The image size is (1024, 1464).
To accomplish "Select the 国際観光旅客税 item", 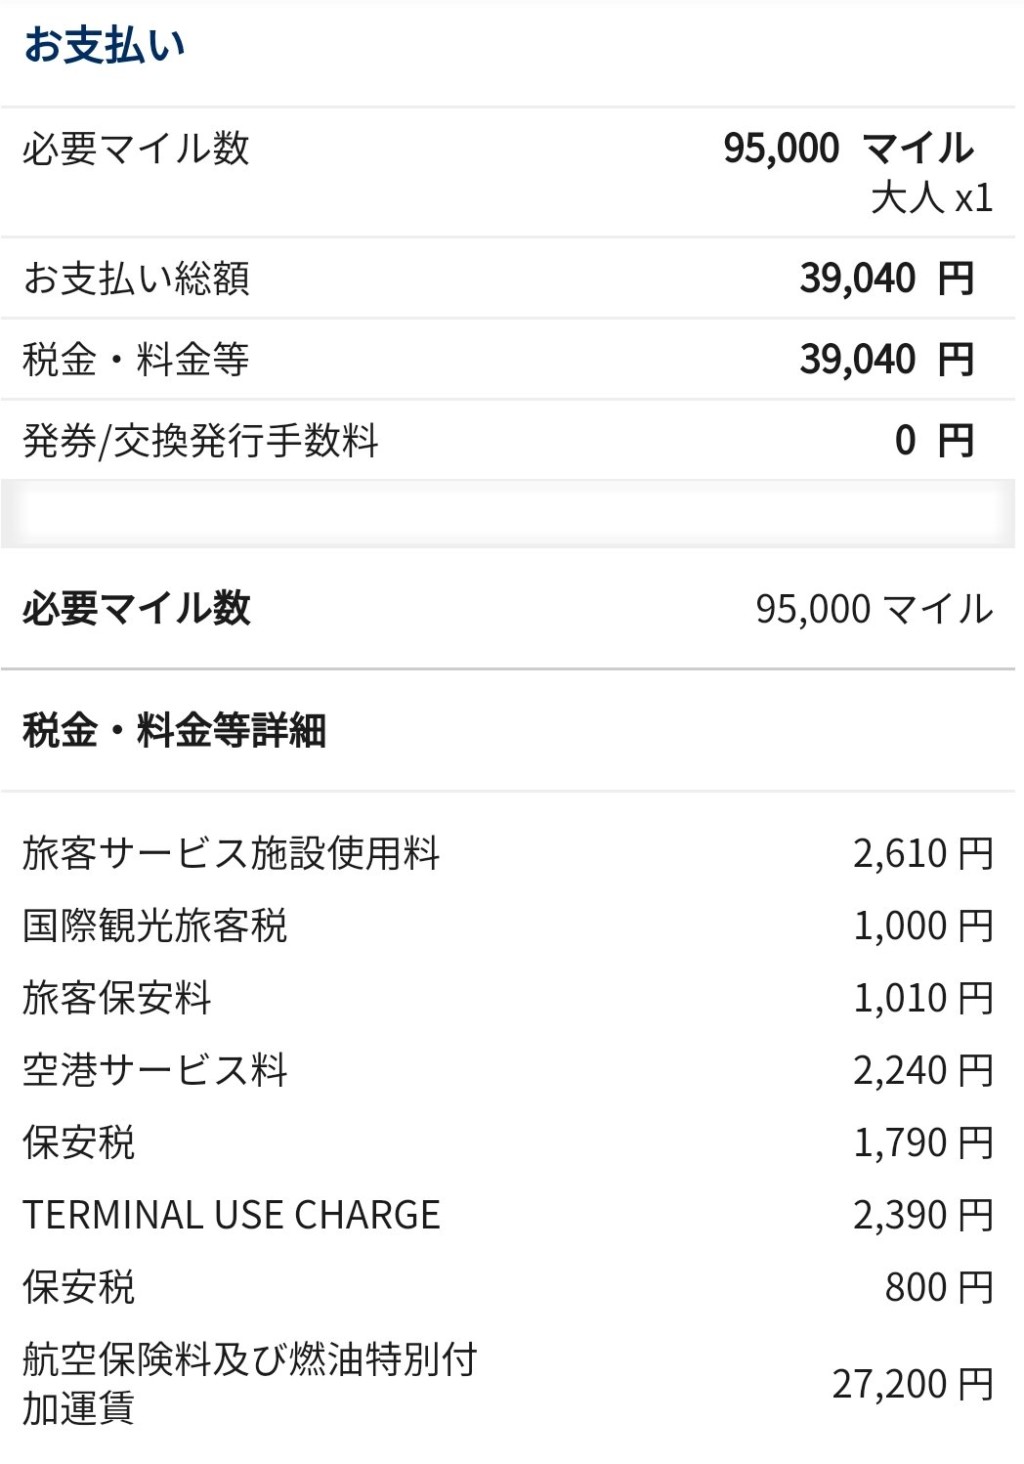I will (155, 926).
